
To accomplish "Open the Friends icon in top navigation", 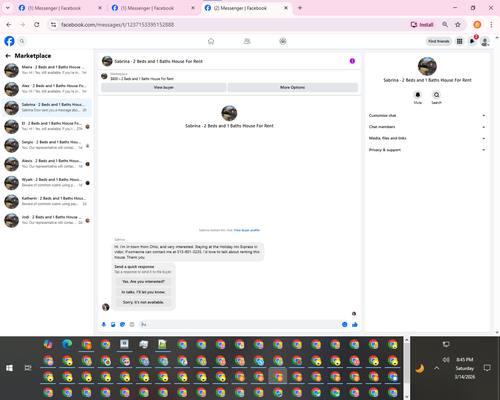I will click(x=247, y=41).
